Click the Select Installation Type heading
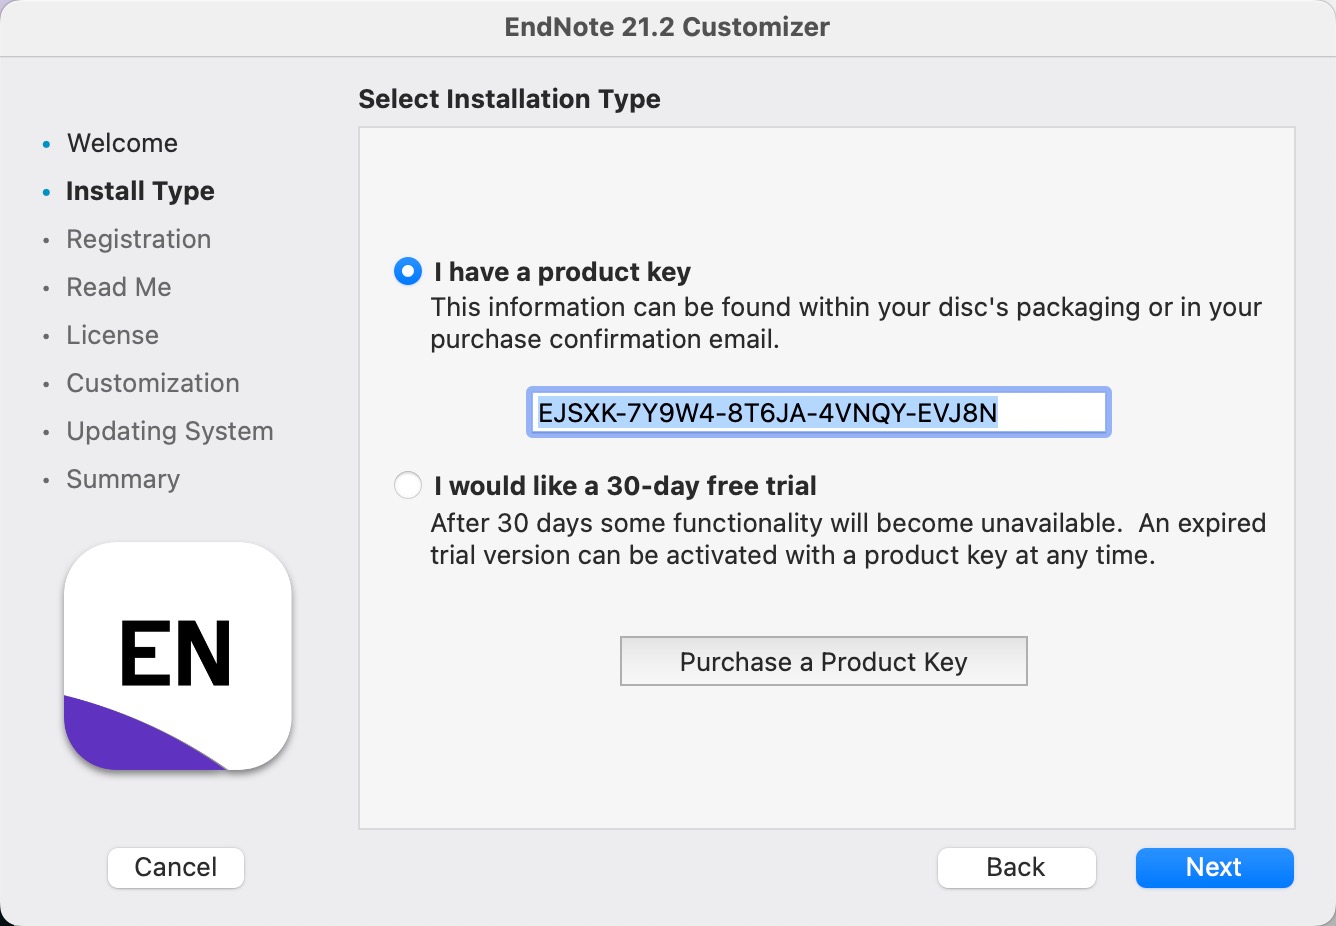This screenshot has width=1336, height=926. tap(509, 99)
